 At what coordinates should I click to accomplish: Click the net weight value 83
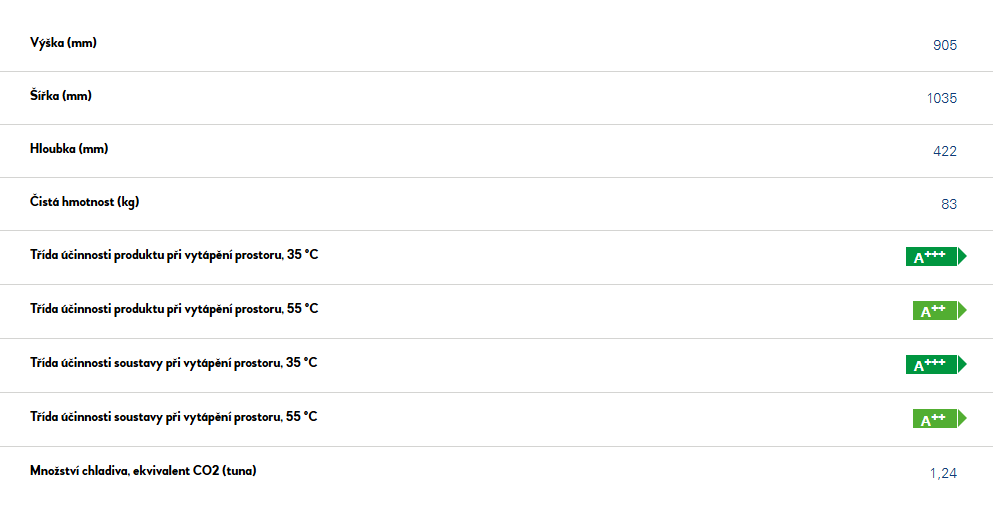click(x=949, y=204)
